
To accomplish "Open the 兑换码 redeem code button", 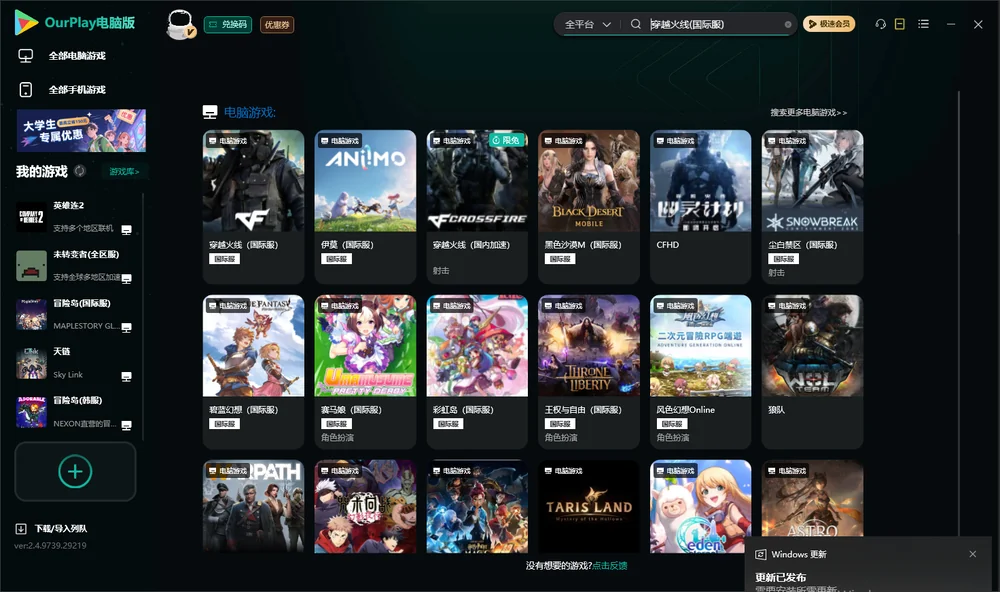I will tap(228, 25).
